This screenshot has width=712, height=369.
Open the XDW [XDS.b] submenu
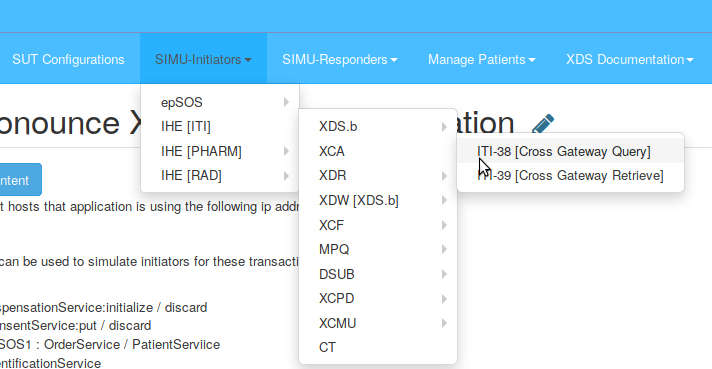(x=378, y=200)
